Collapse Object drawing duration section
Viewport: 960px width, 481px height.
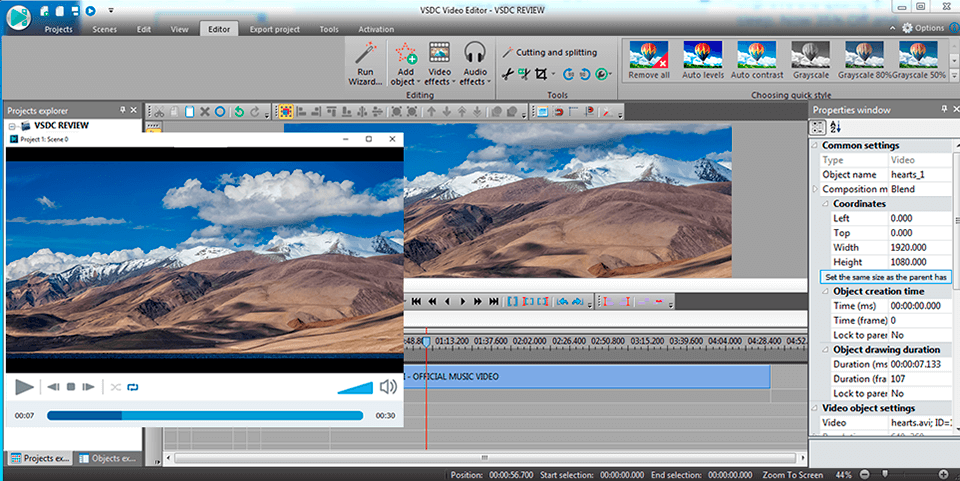pyautogui.click(x=825, y=349)
